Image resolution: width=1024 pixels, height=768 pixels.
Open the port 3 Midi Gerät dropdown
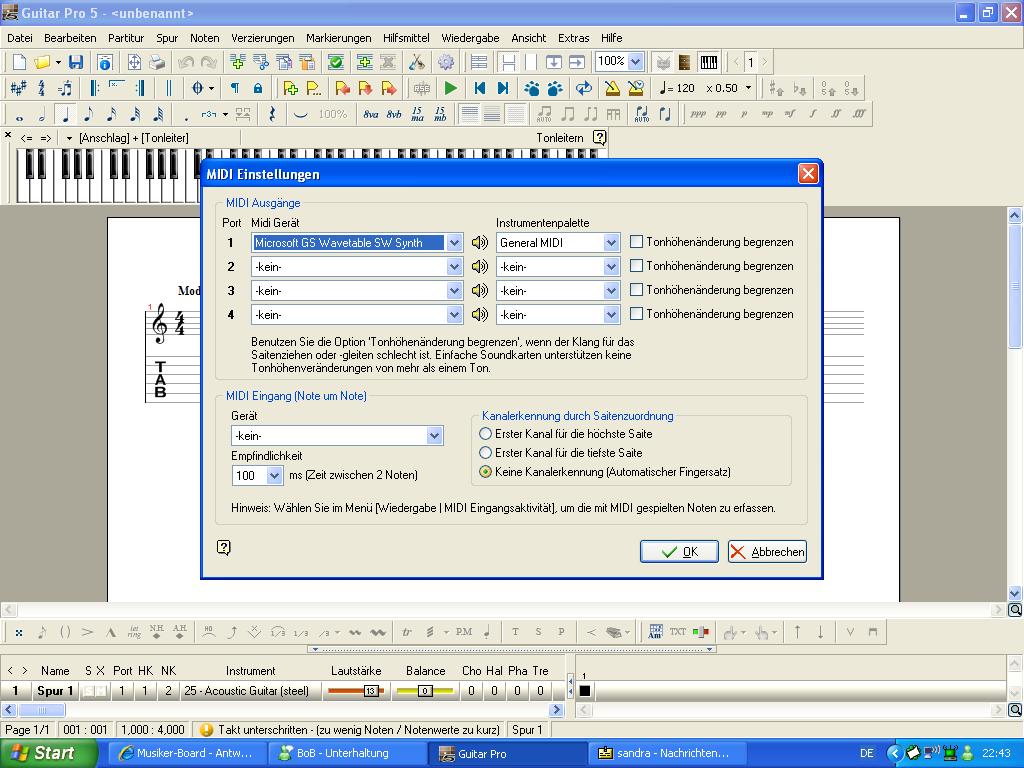tap(454, 291)
